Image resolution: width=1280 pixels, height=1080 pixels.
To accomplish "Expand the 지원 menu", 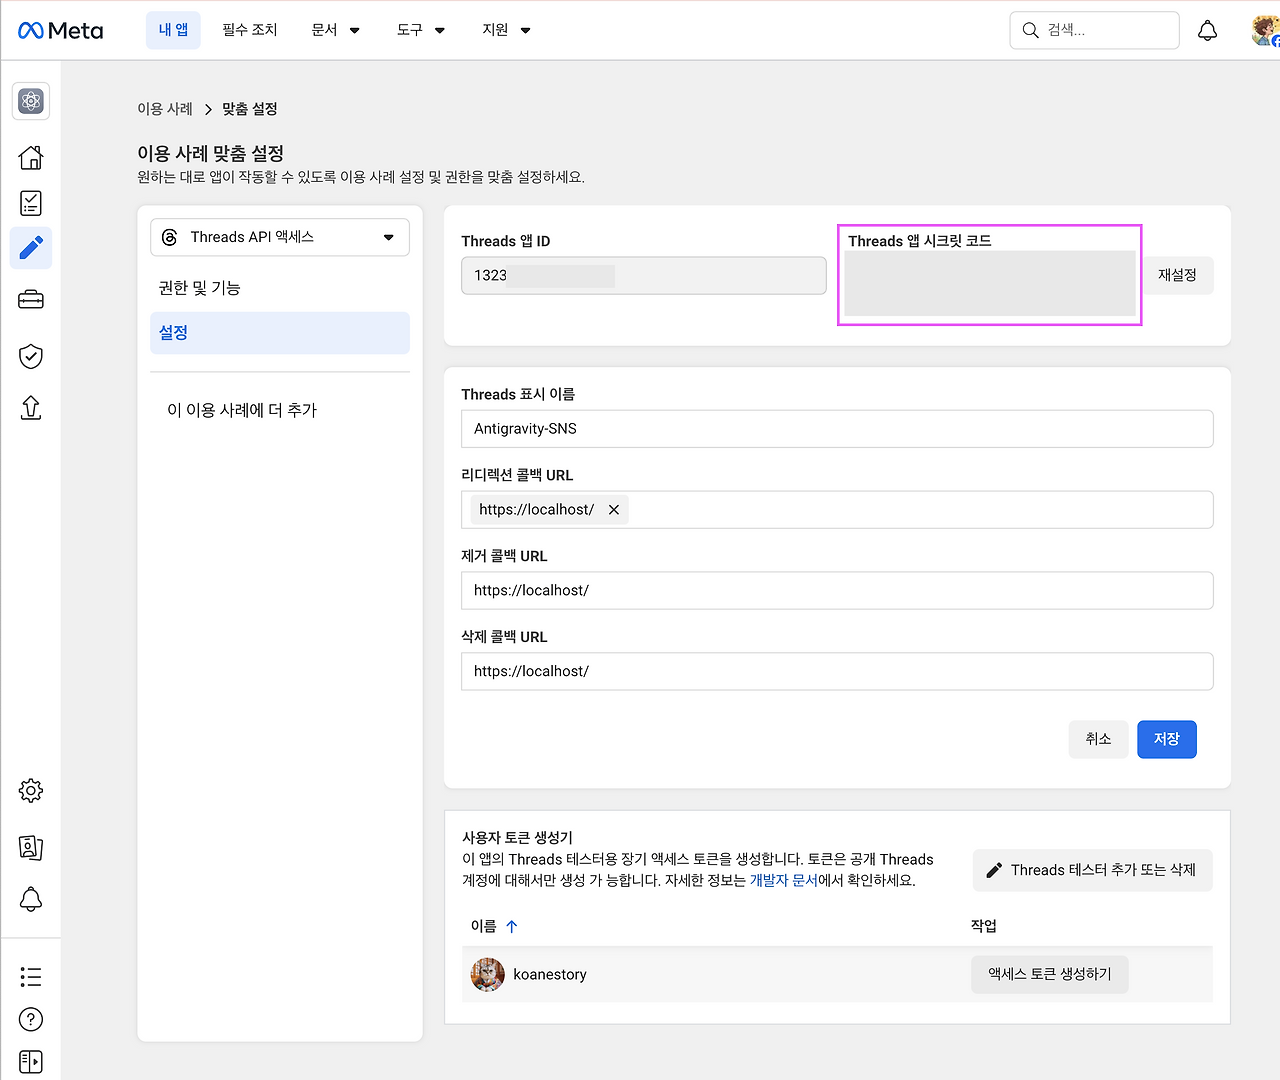I will (506, 30).
